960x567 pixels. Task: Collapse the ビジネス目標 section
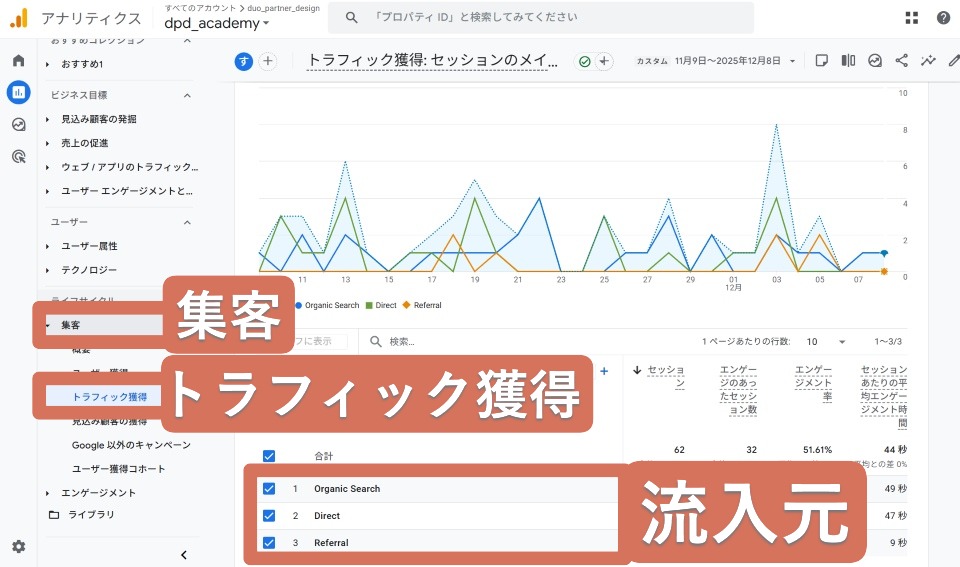pyautogui.click(x=187, y=95)
